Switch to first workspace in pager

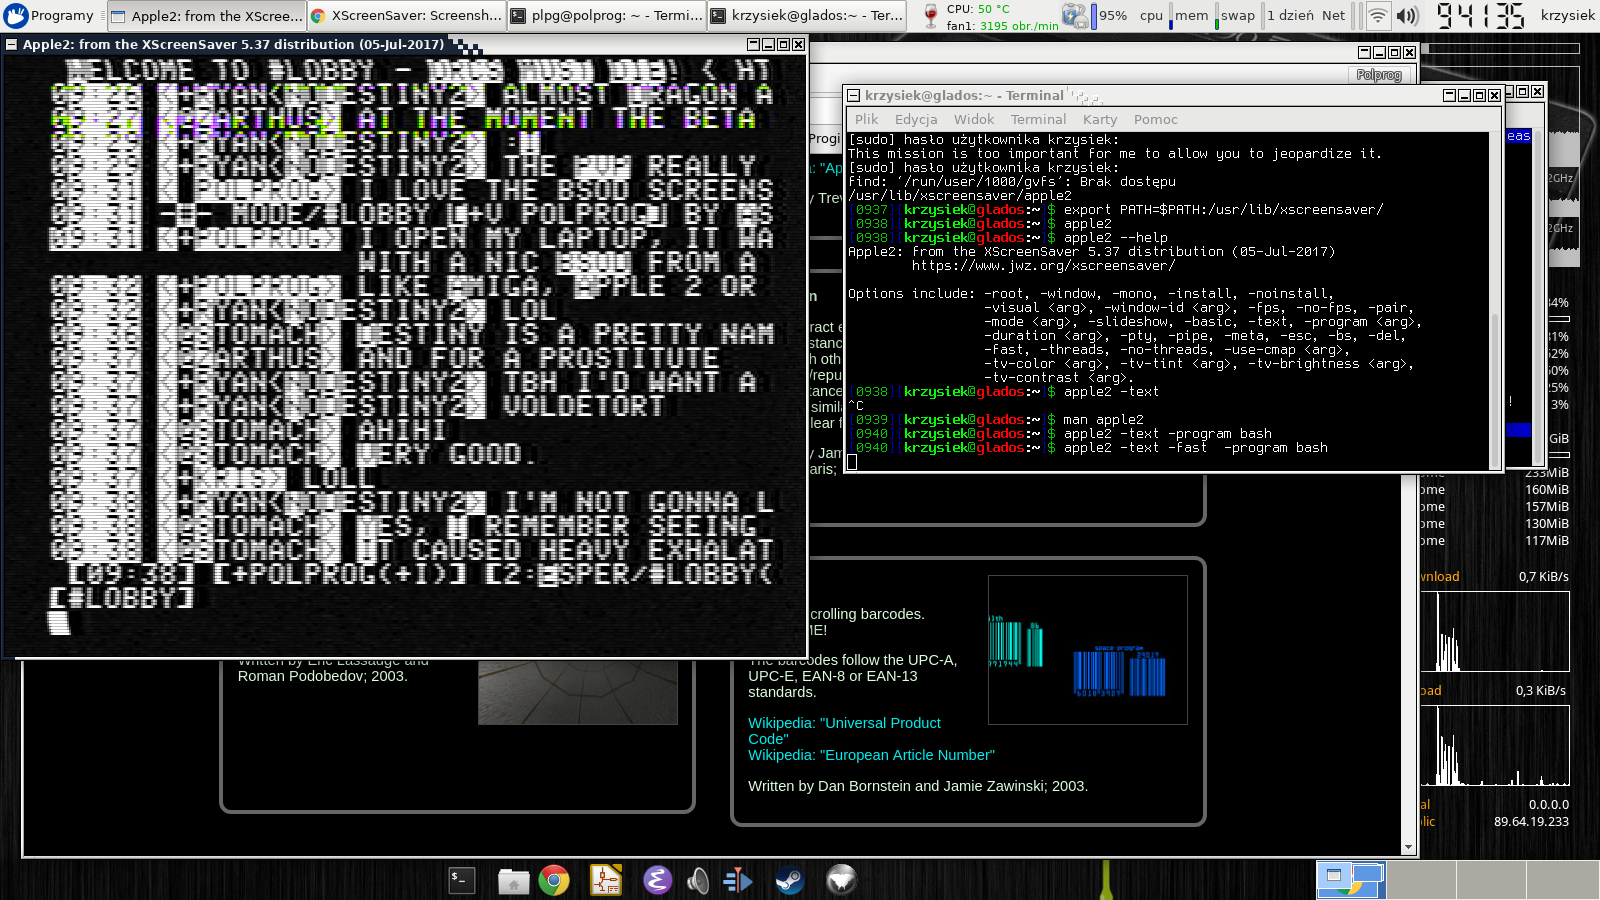(x=1350, y=880)
